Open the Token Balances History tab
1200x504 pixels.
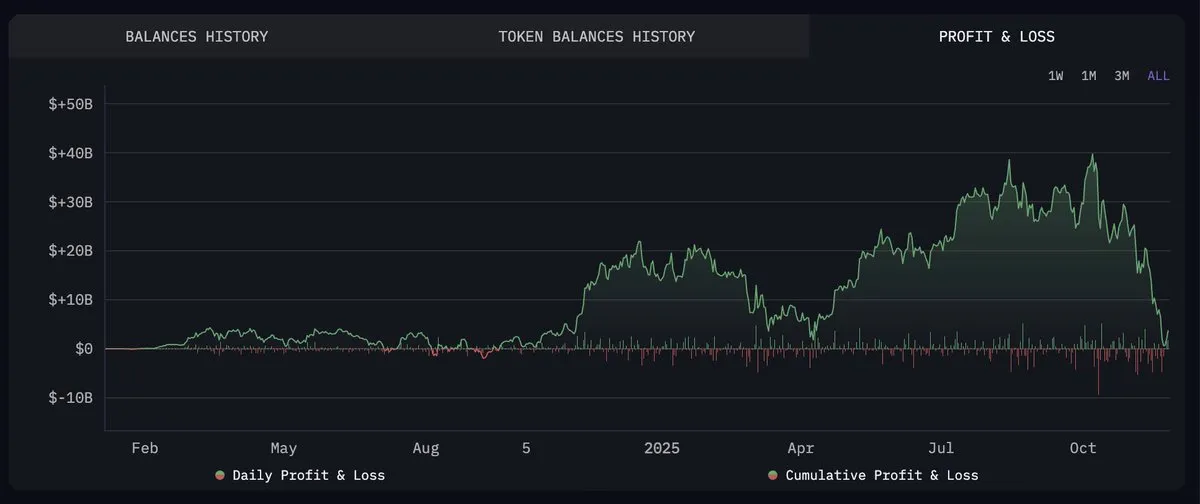click(596, 37)
